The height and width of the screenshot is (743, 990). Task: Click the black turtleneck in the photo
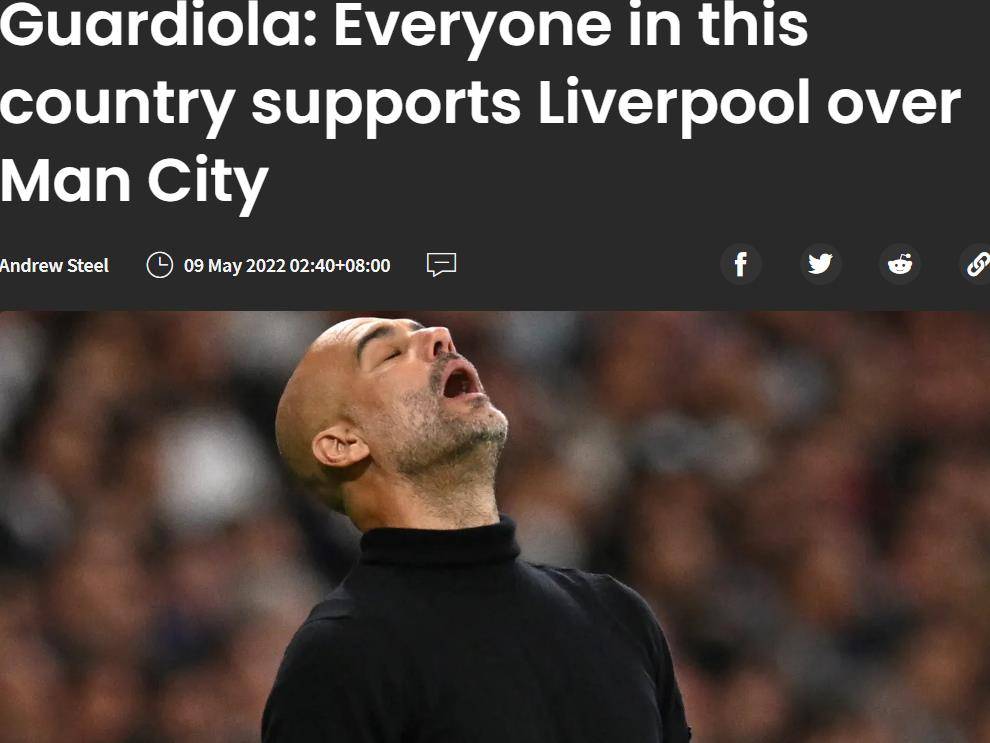tap(474, 638)
